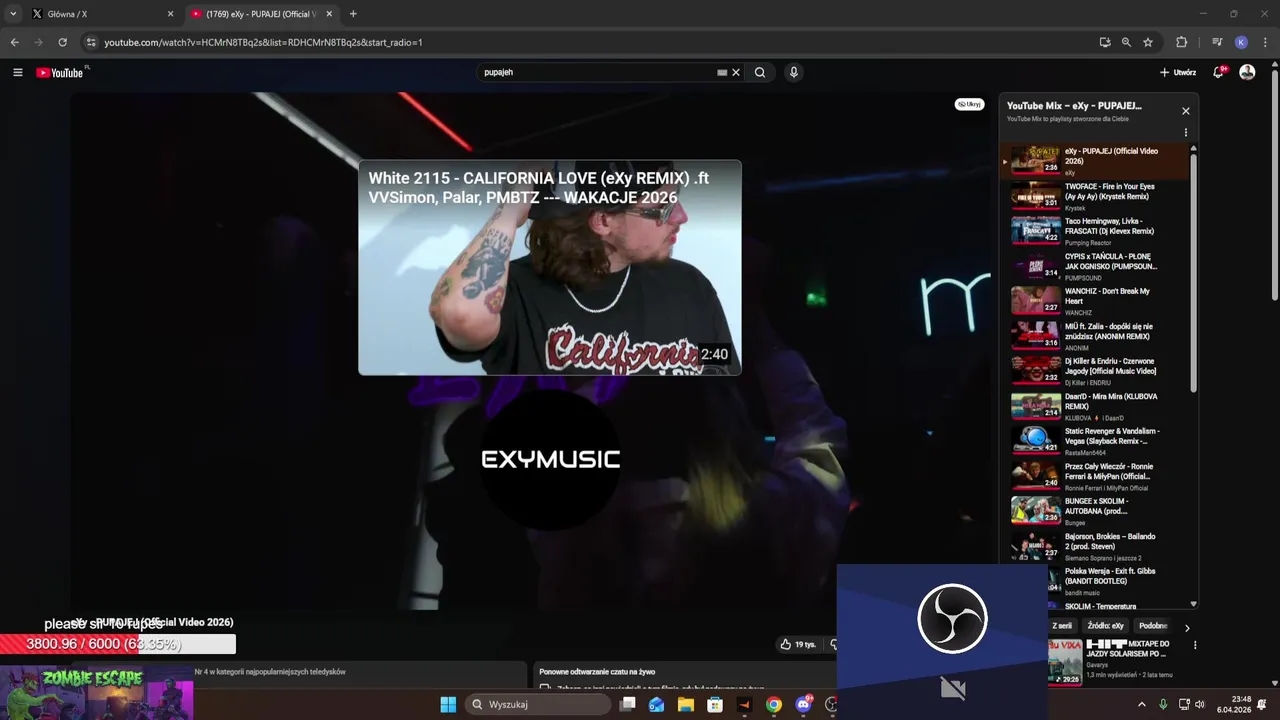
Task: Open the ZOMBIE ESCAPE game banner
Action: point(97,693)
